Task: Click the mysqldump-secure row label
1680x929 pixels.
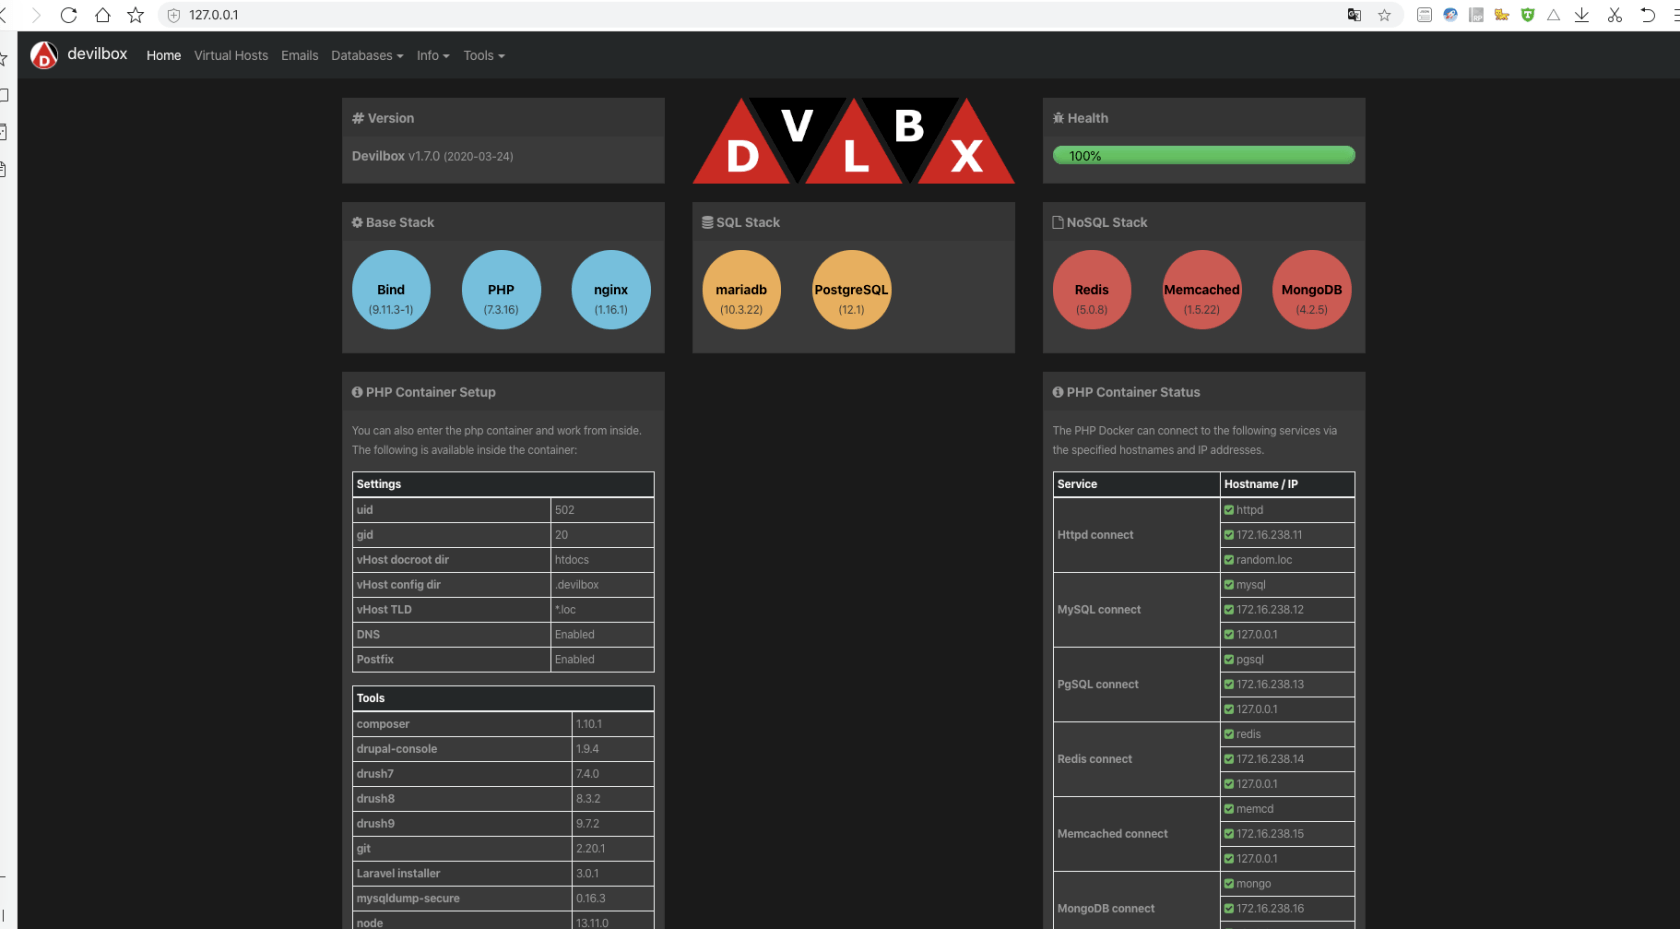Action: pos(408,899)
